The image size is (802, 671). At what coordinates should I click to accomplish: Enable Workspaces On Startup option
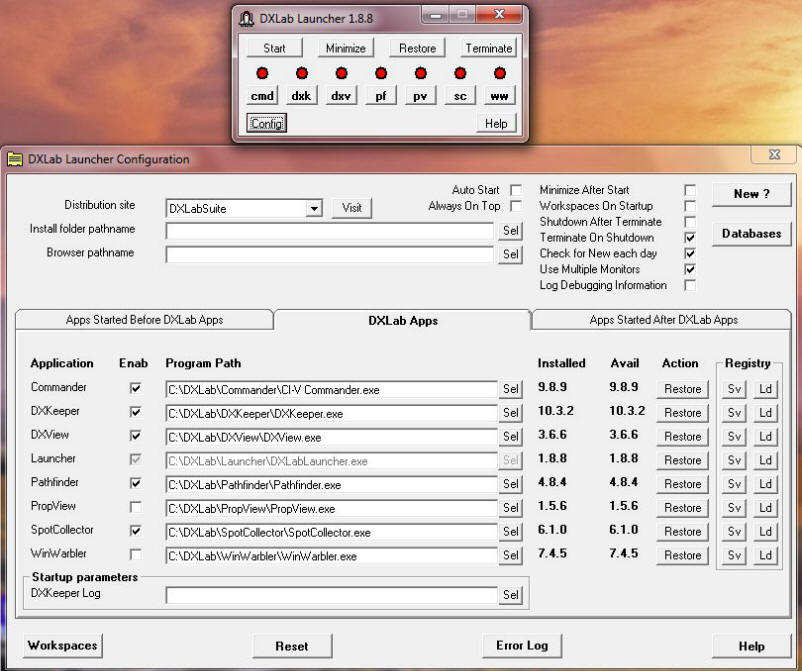pyautogui.click(x=690, y=206)
